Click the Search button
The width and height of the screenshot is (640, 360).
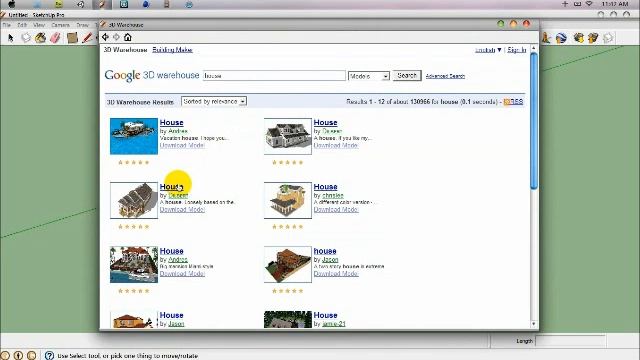coord(407,76)
